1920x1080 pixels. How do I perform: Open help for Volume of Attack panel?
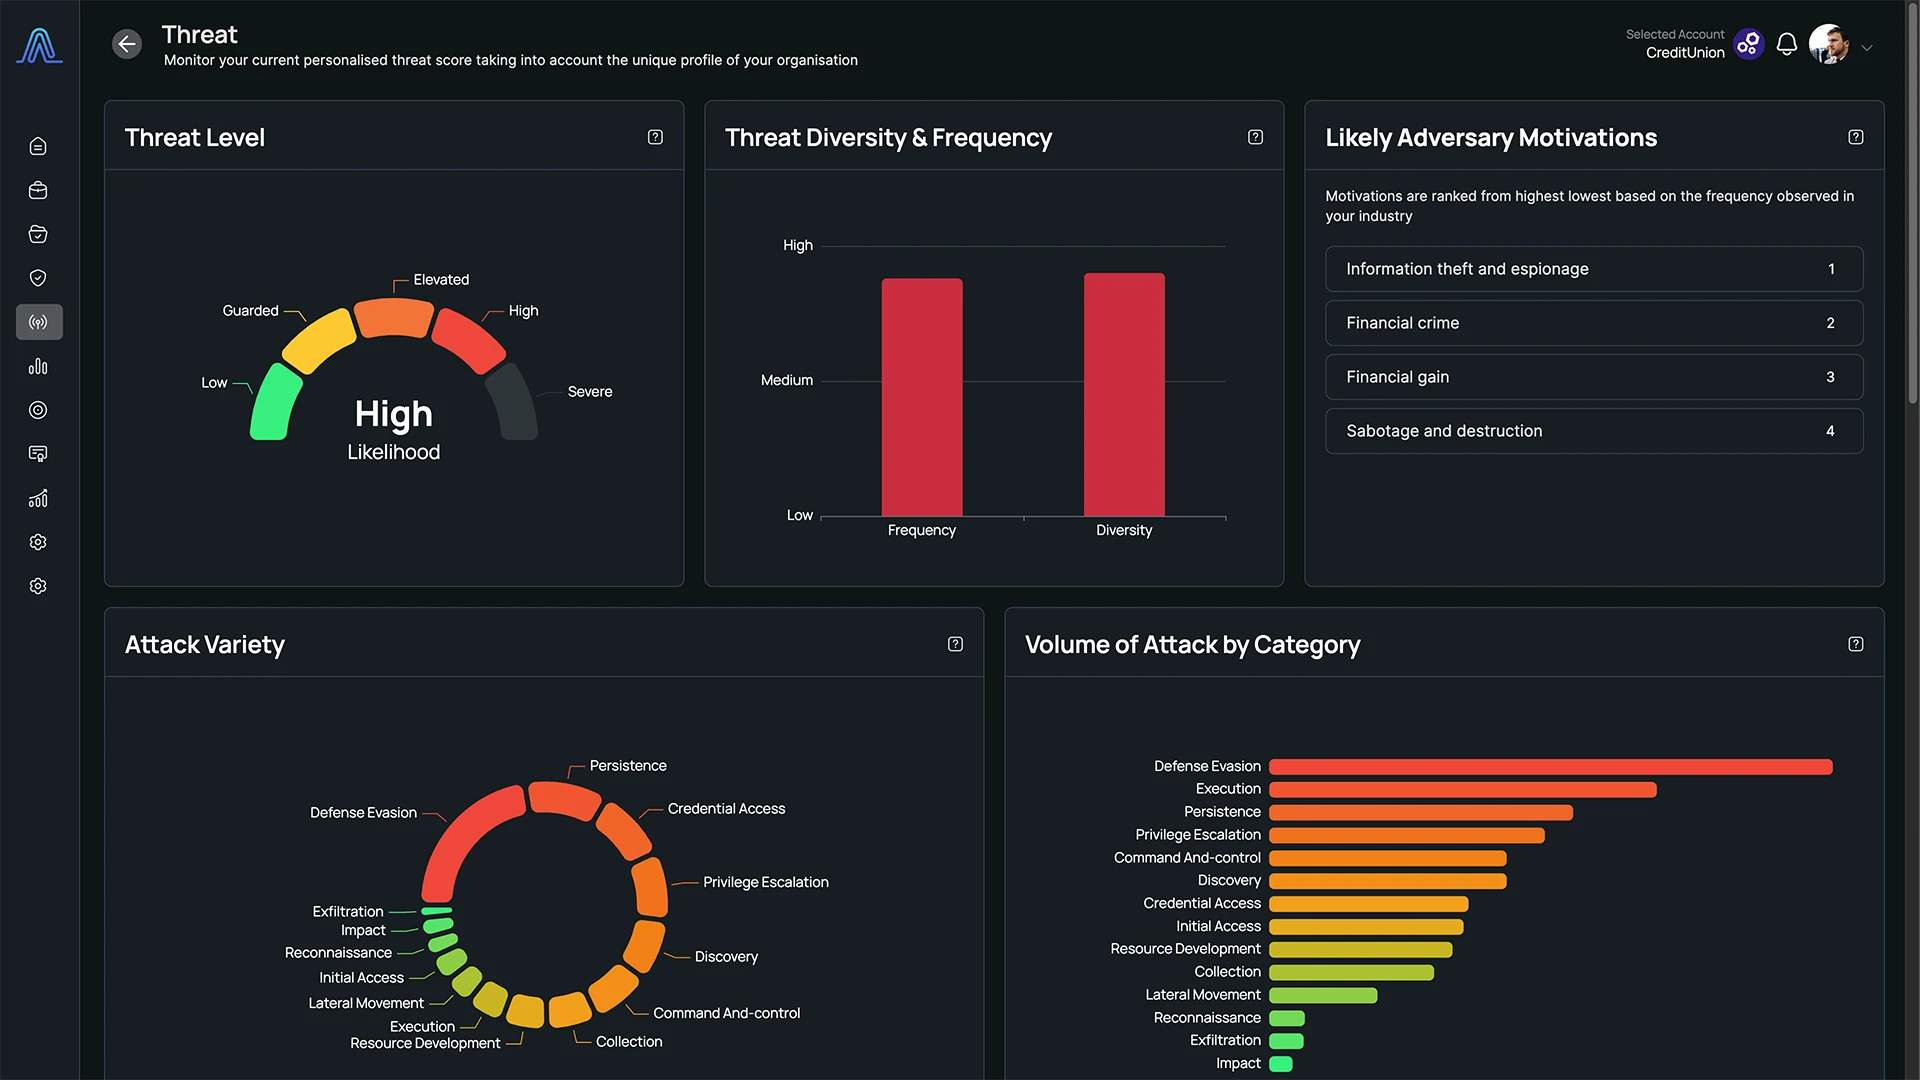pyautogui.click(x=1855, y=644)
